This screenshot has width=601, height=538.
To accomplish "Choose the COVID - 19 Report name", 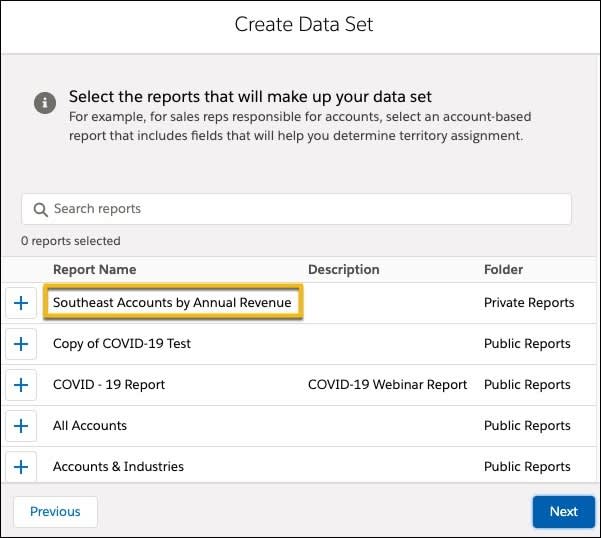I will tap(109, 384).
